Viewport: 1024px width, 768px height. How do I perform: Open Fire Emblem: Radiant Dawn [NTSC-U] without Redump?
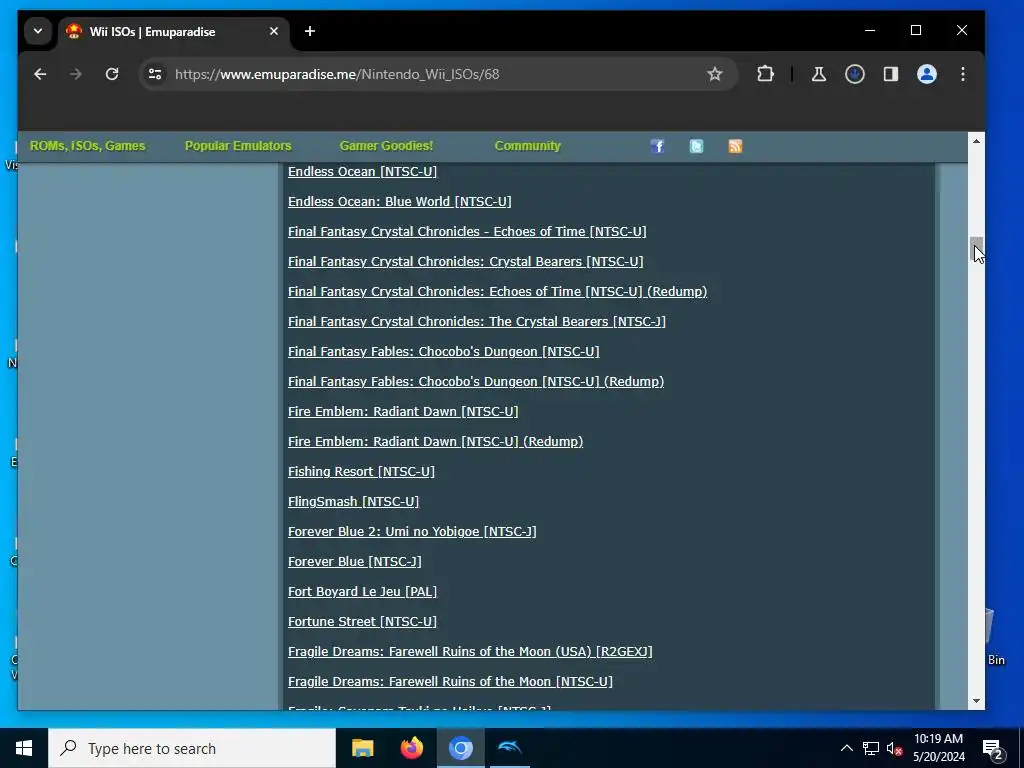(403, 412)
